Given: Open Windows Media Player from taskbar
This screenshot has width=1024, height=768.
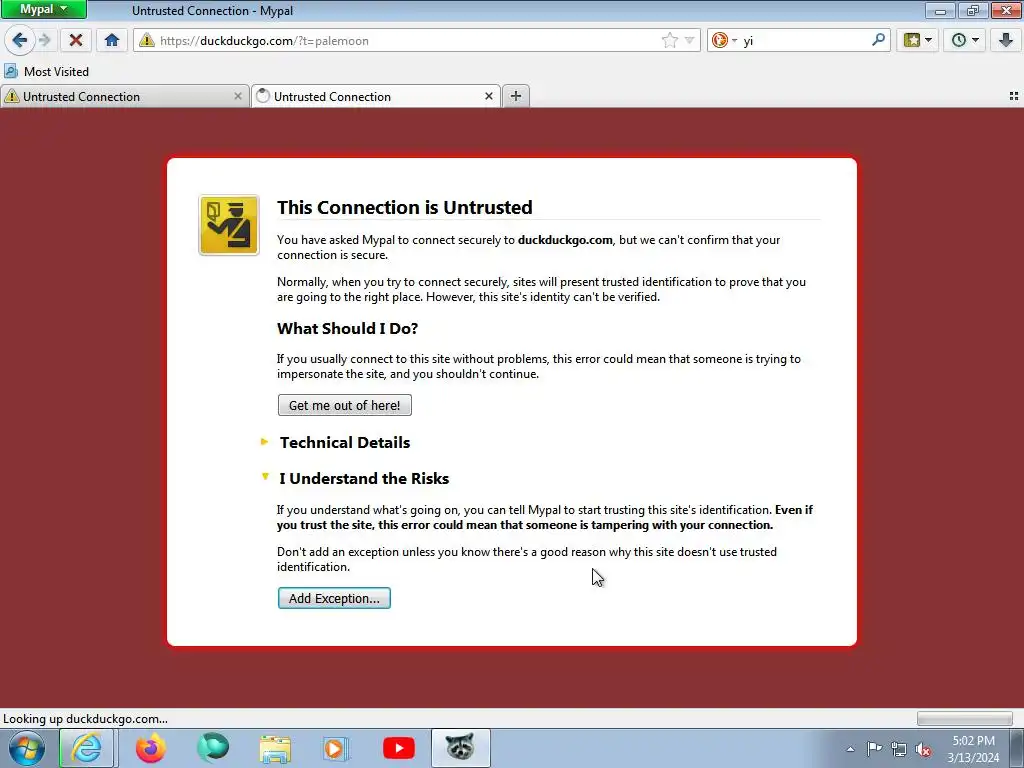Looking at the screenshot, I should pos(336,748).
